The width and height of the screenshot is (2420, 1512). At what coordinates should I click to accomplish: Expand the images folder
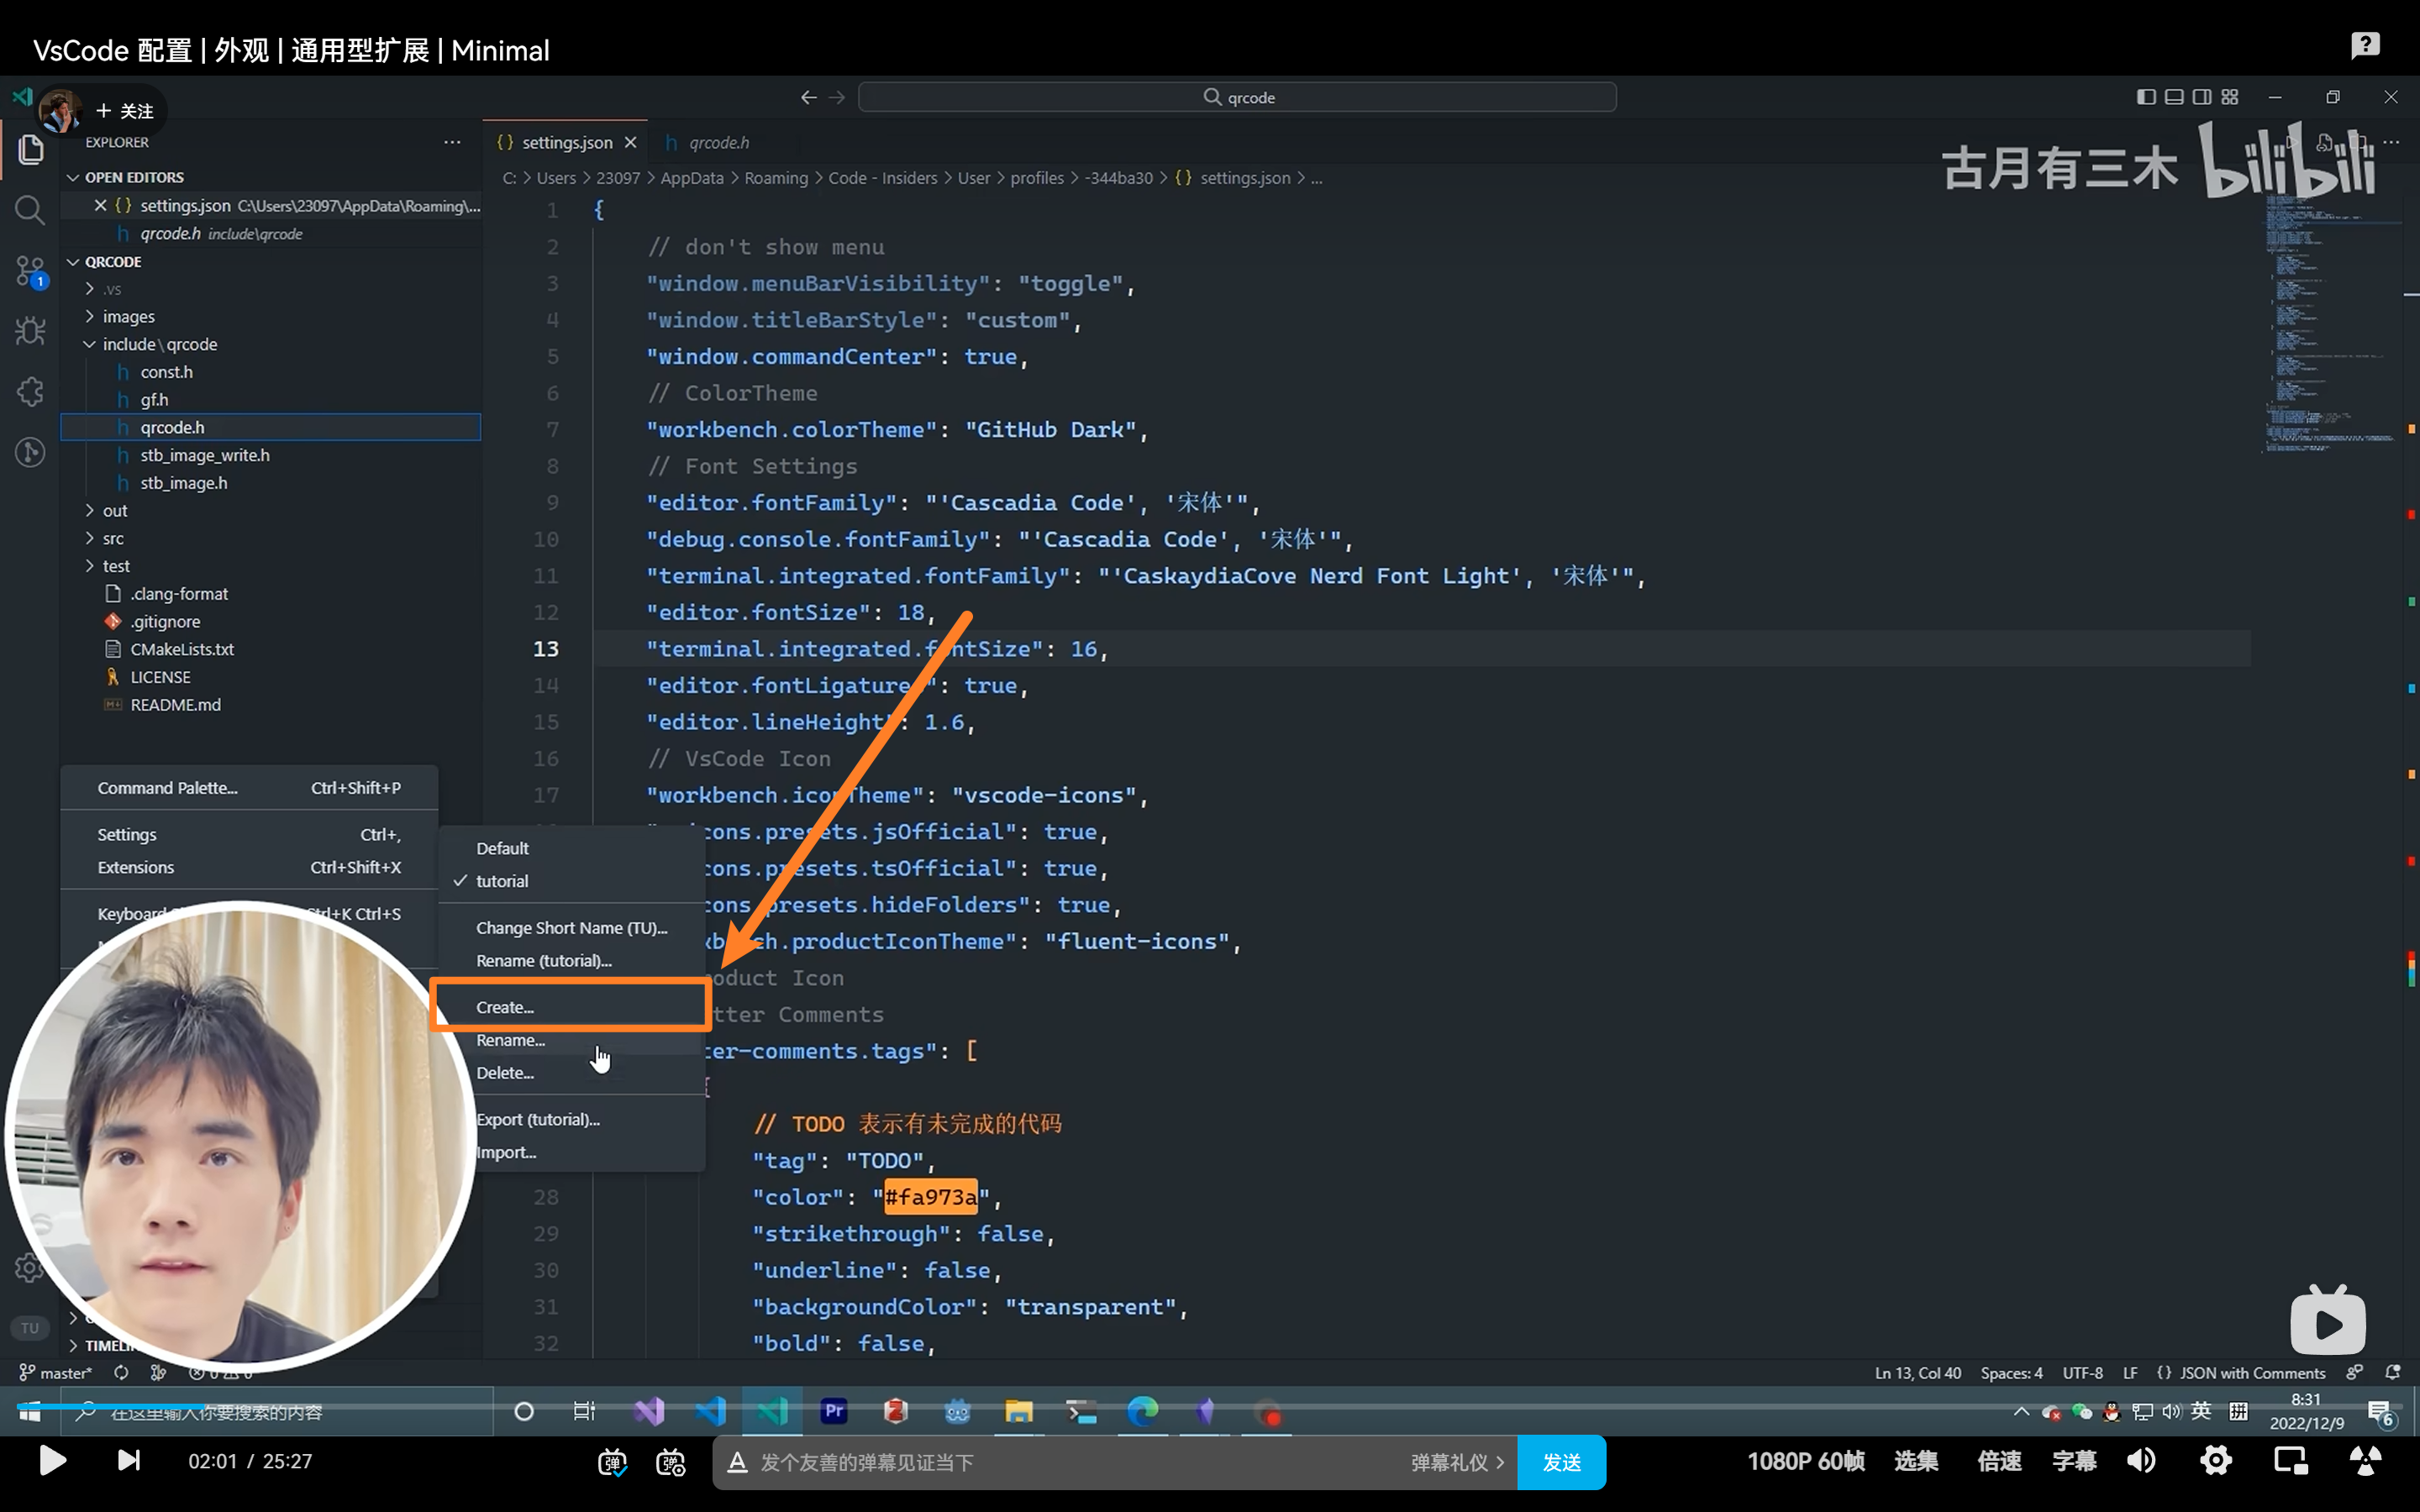(x=90, y=316)
